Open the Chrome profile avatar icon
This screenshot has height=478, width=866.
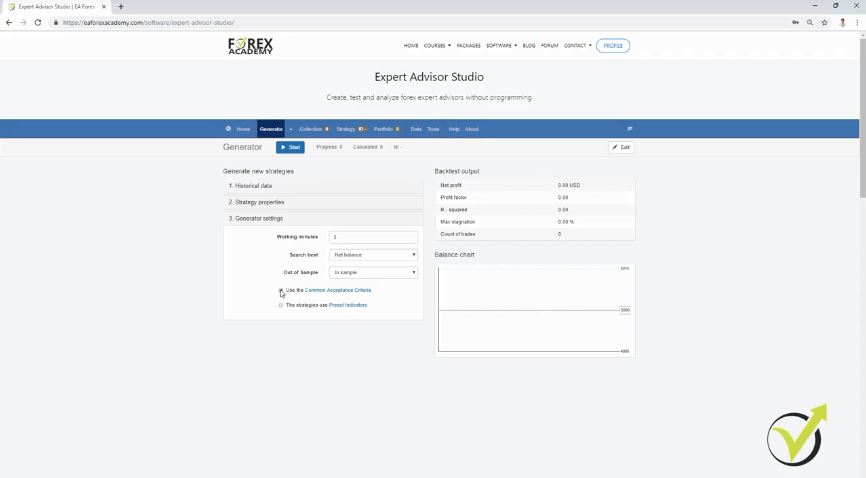[842, 22]
